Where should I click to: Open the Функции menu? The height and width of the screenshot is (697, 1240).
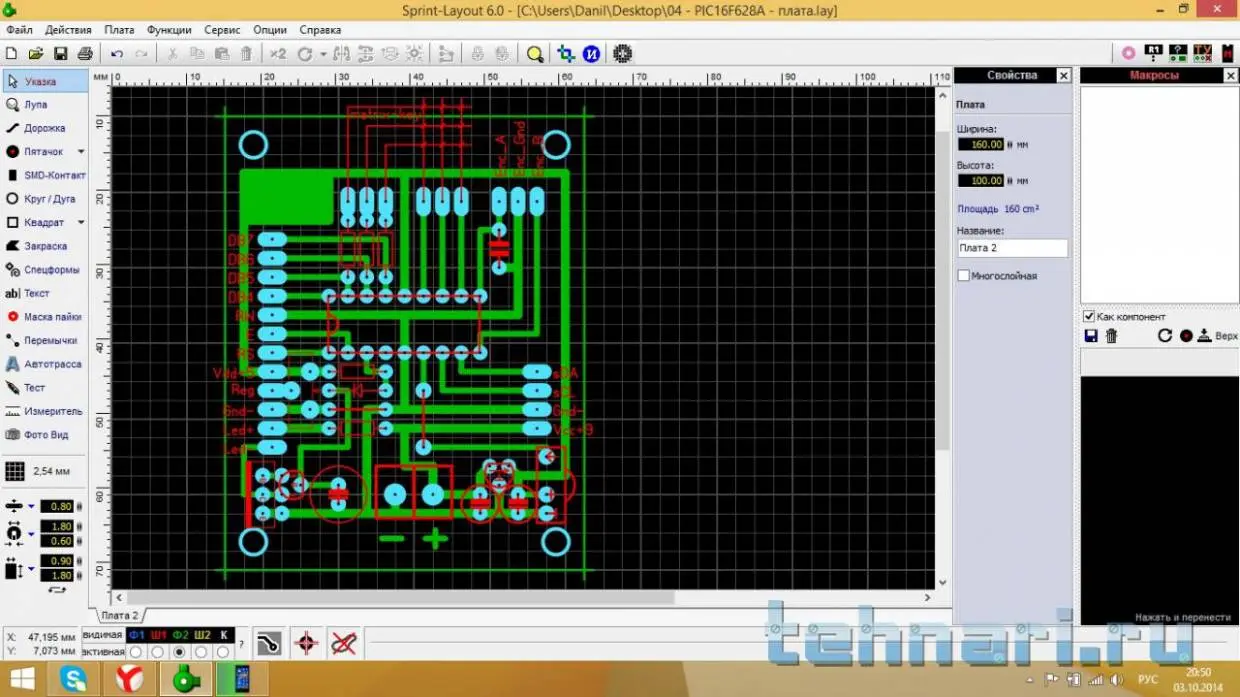[169, 30]
